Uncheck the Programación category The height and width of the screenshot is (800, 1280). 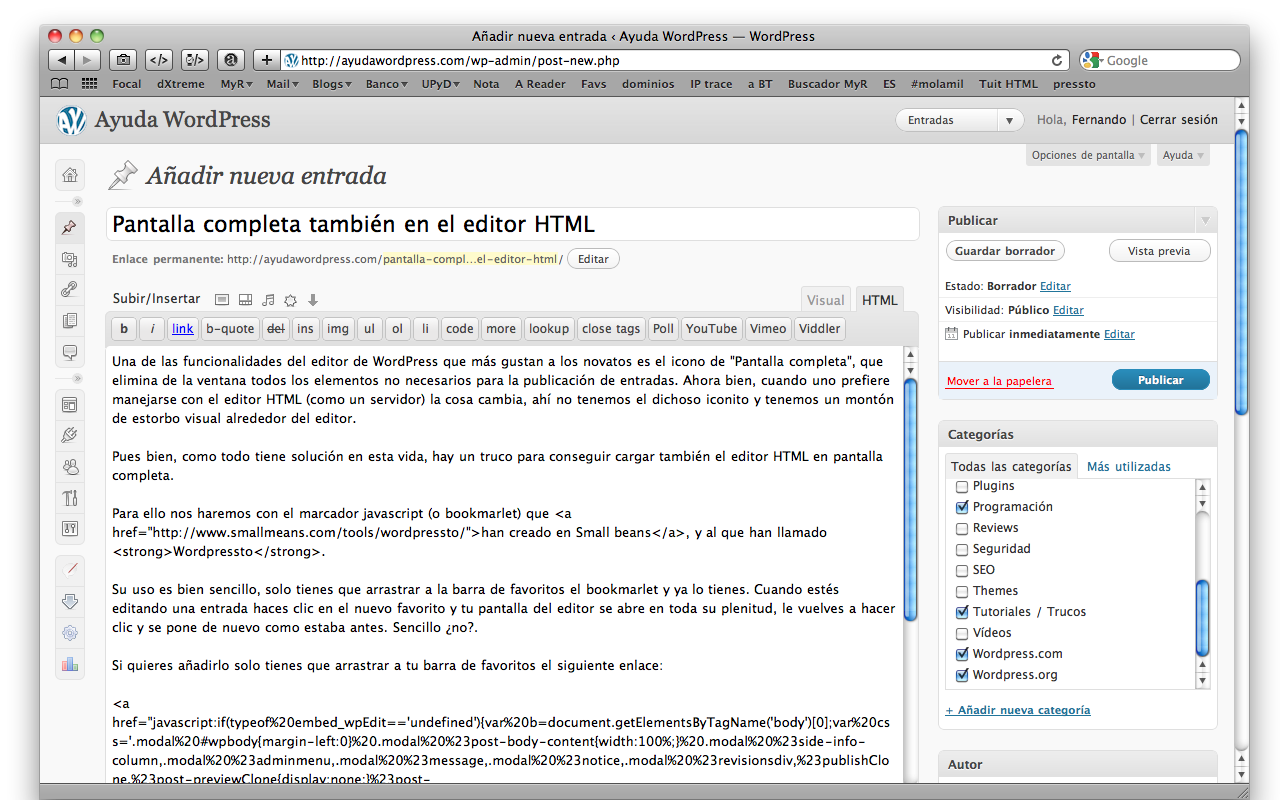tap(962, 507)
